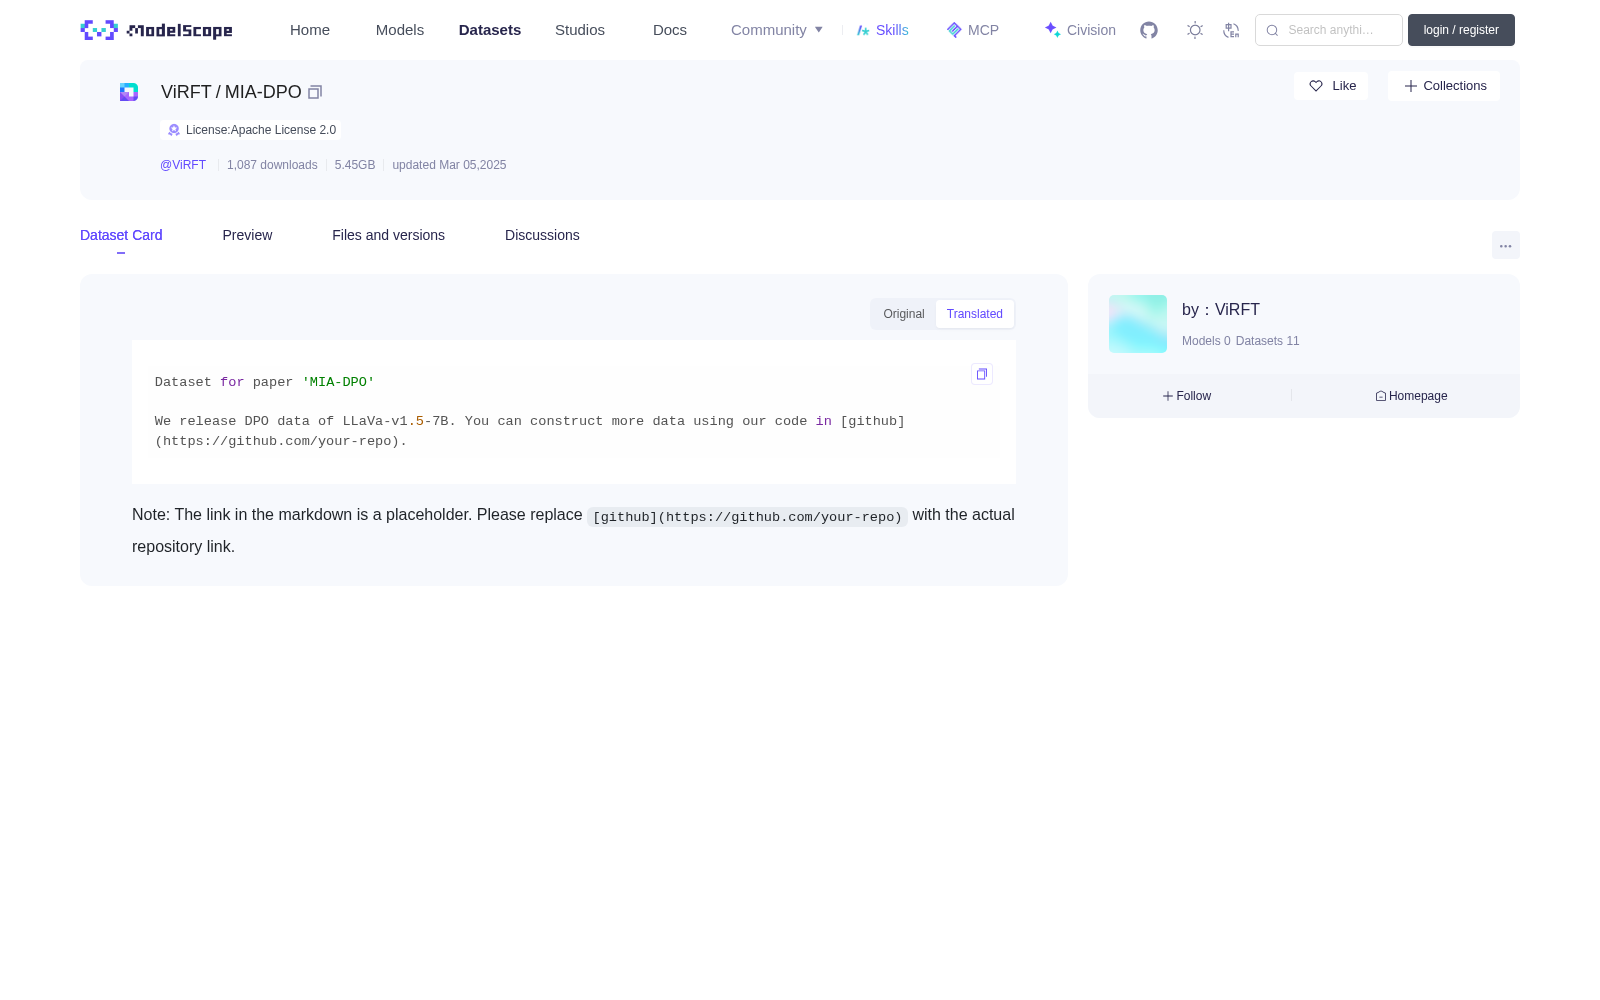Open the Docs page
1600x1000 pixels.
click(x=670, y=30)
